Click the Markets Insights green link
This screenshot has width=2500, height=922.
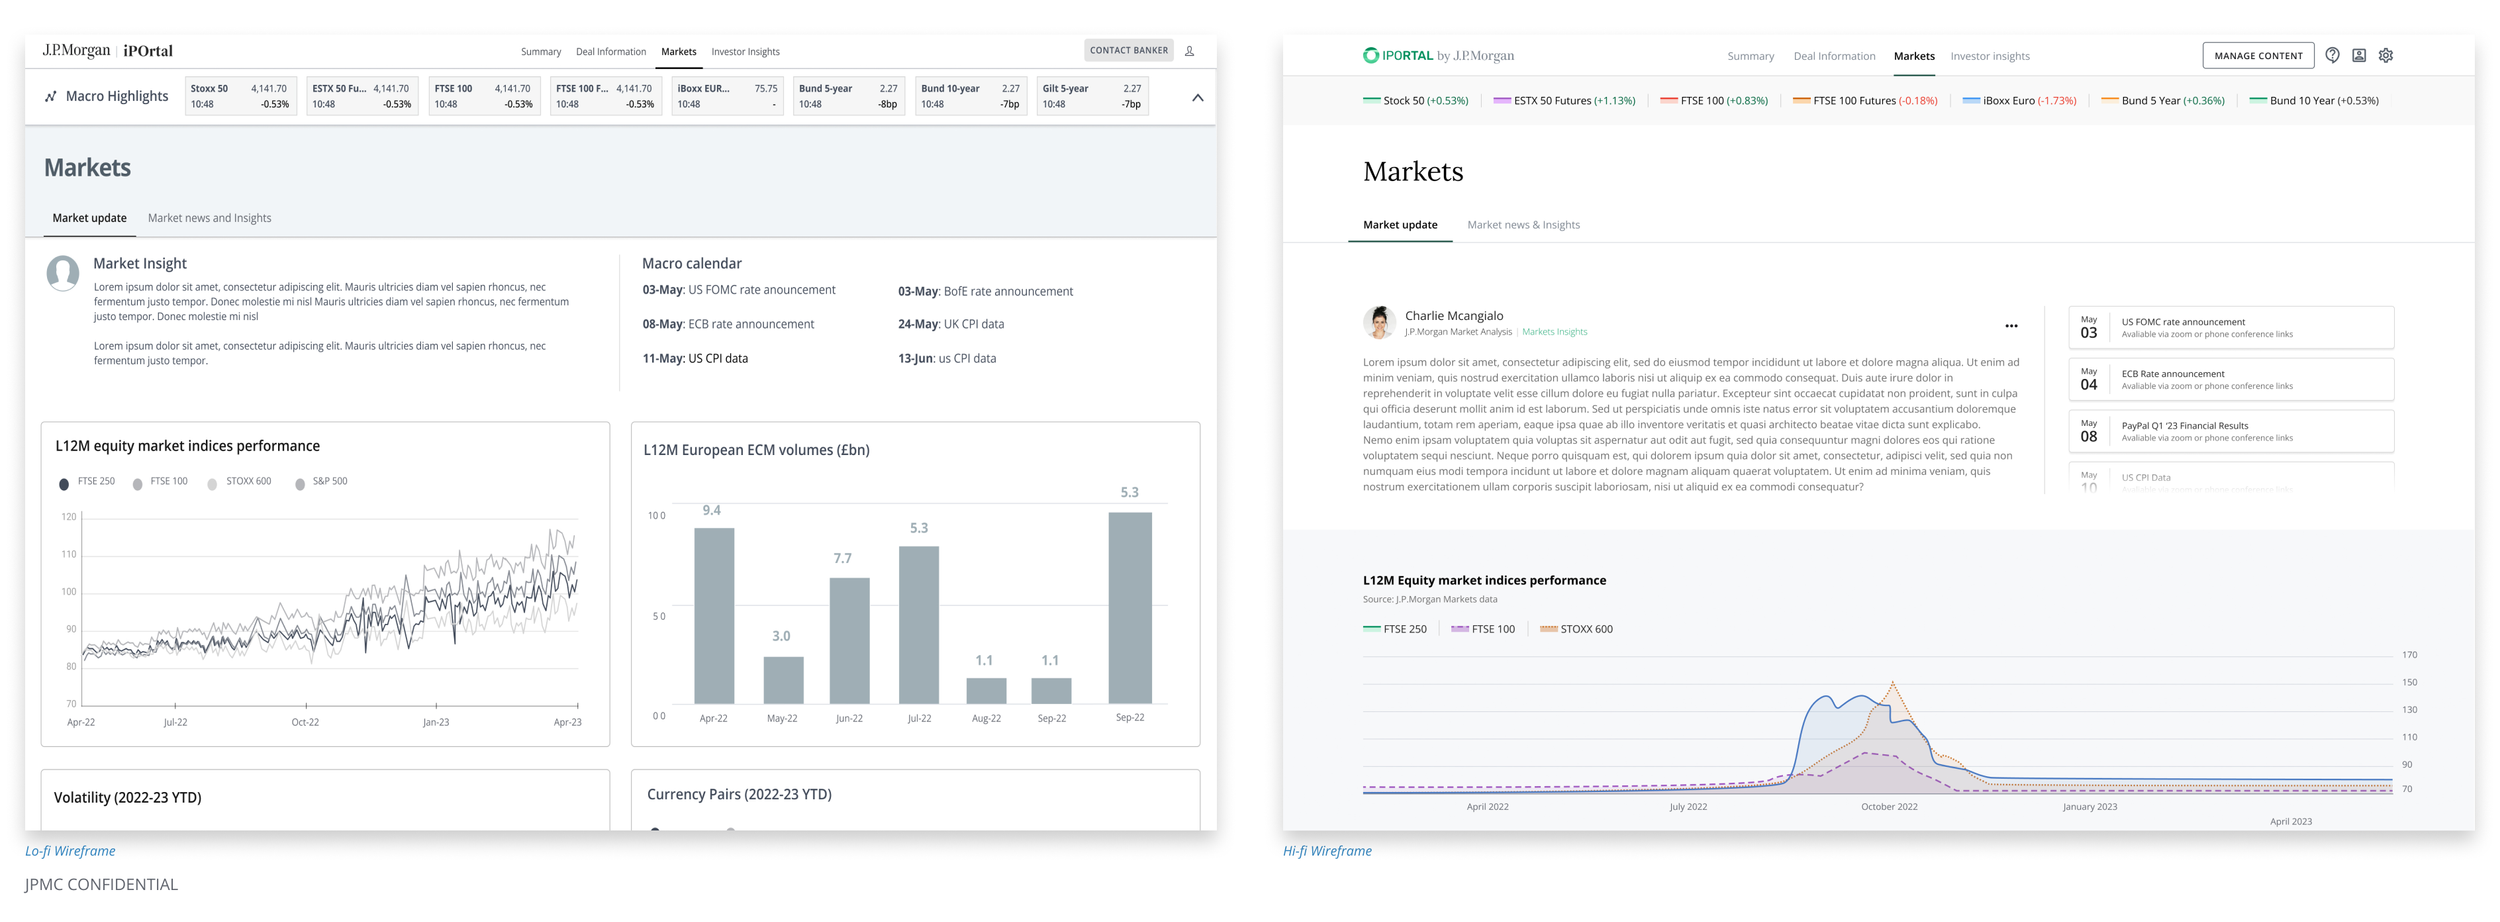[x=1554, y=332]
